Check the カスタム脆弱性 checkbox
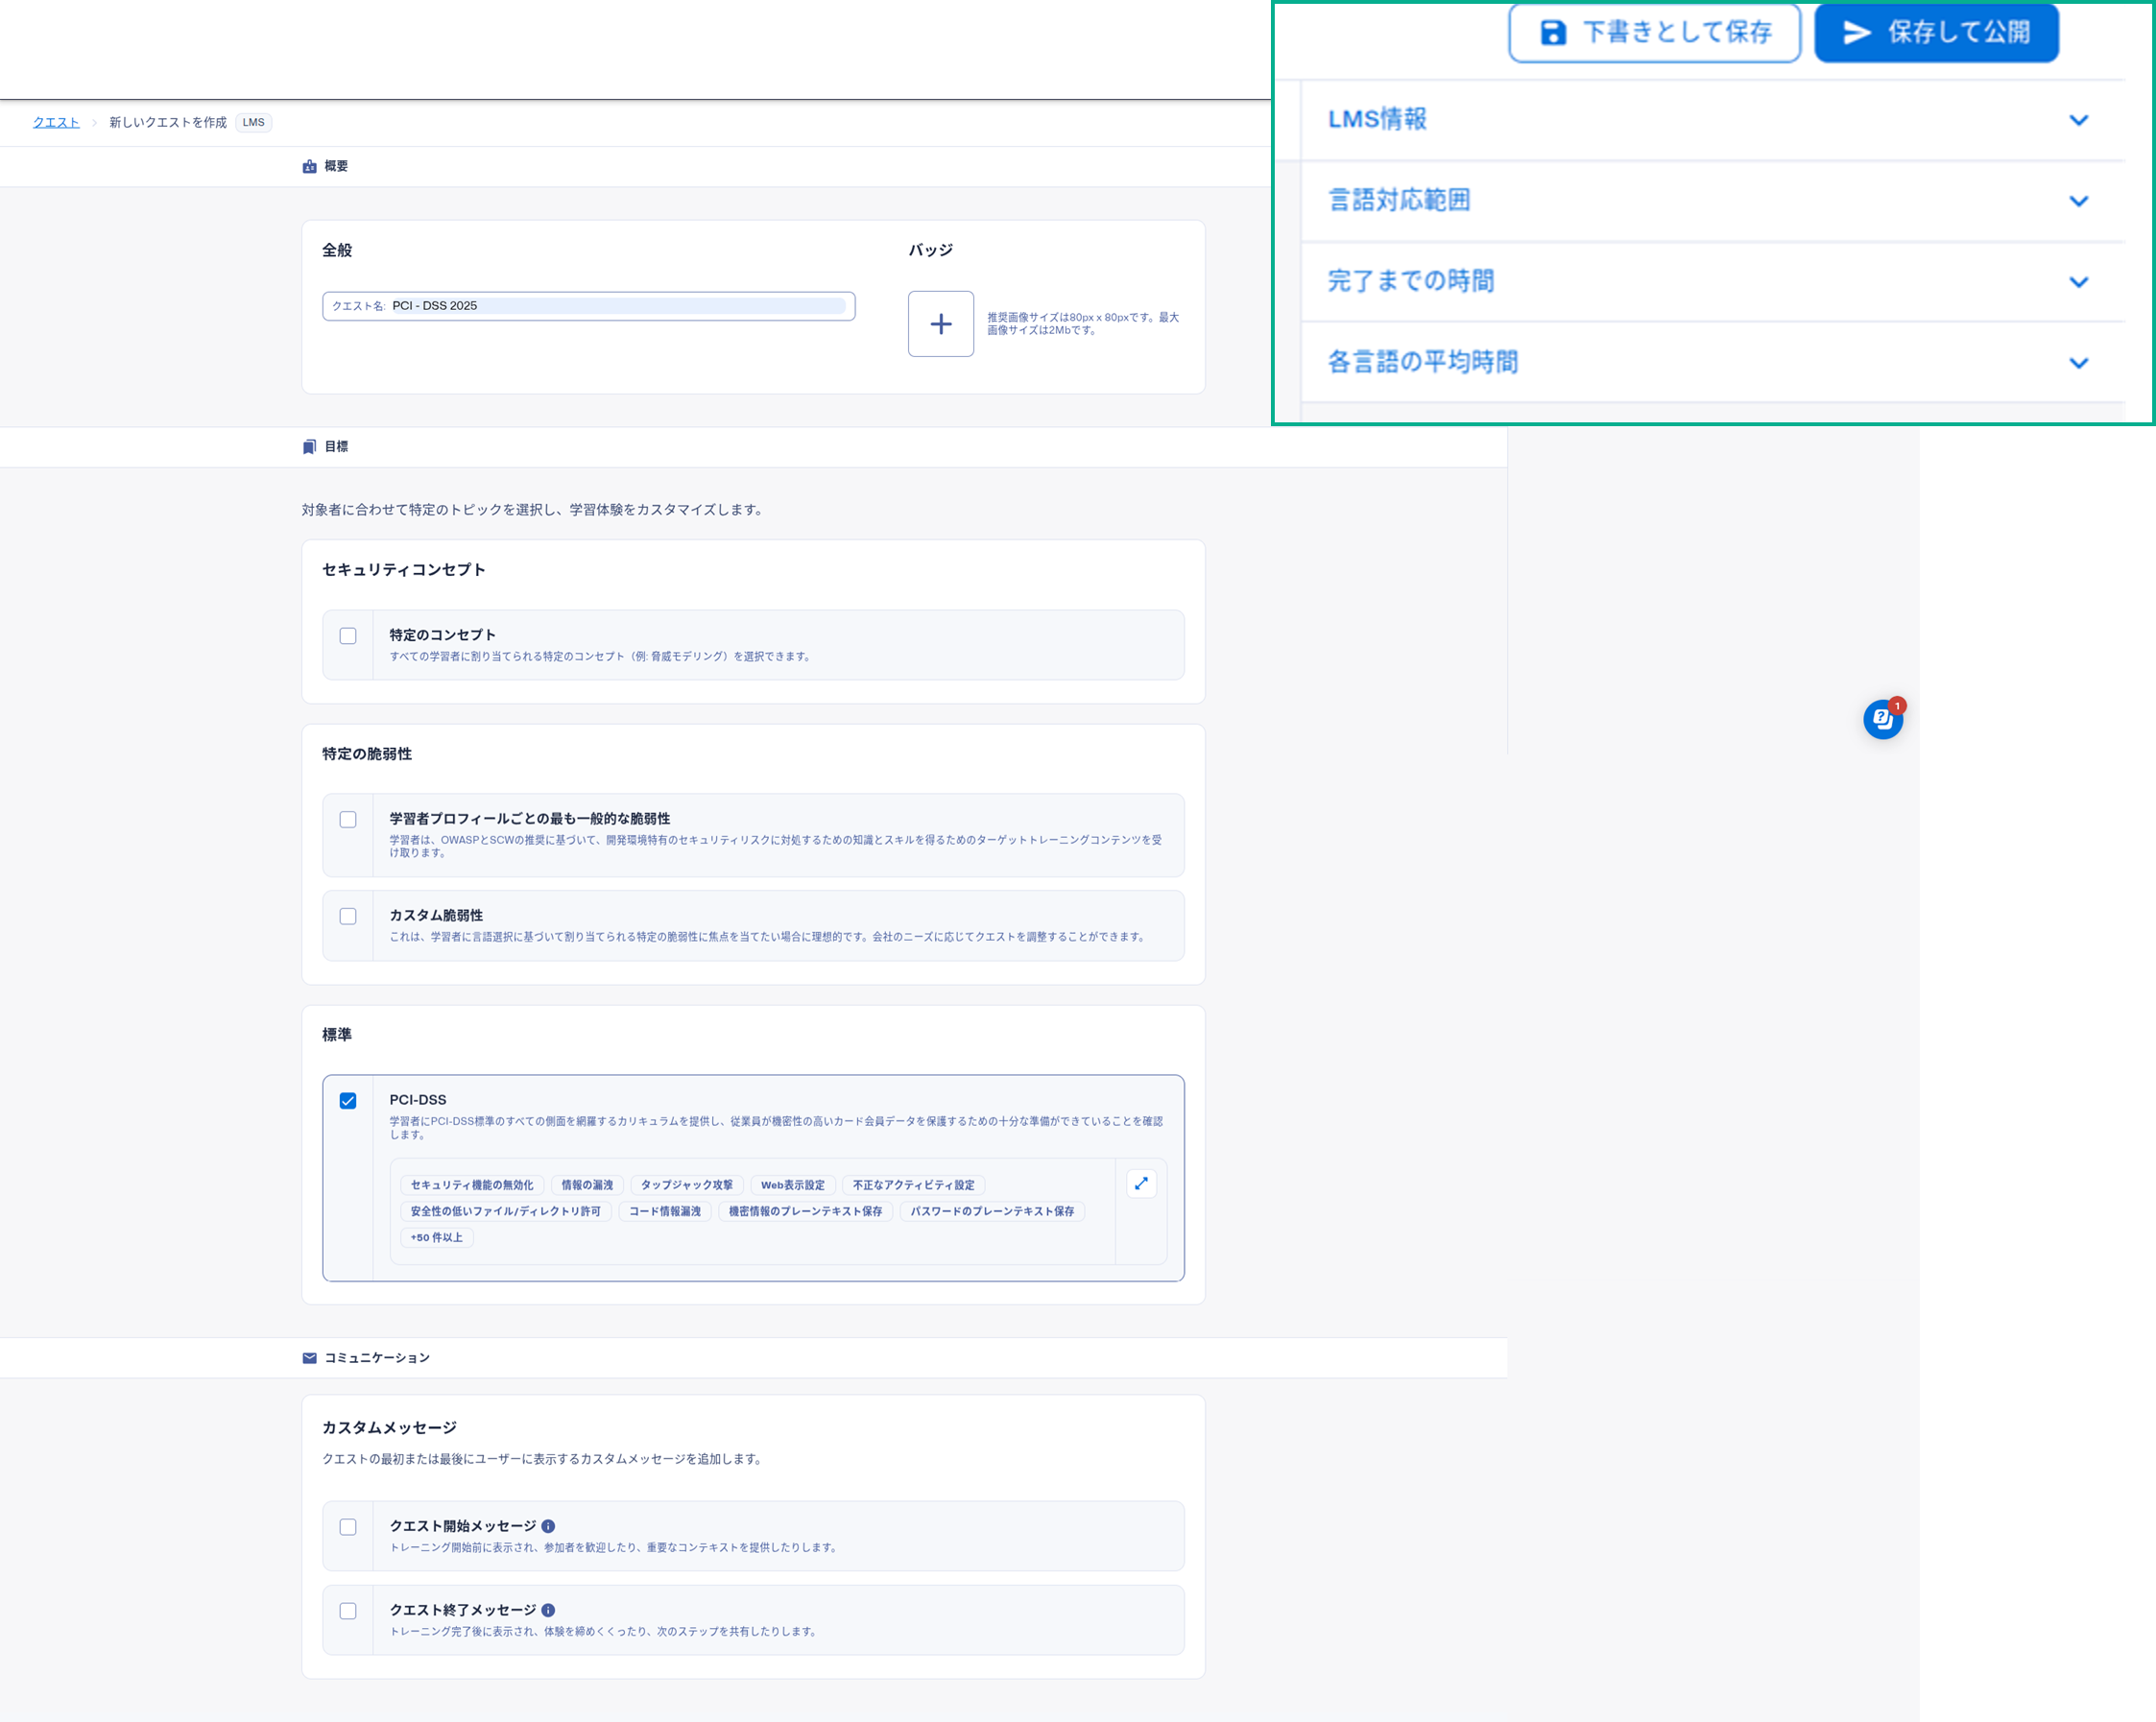This screenshot has height=1722, width=2156. (348, 917)
